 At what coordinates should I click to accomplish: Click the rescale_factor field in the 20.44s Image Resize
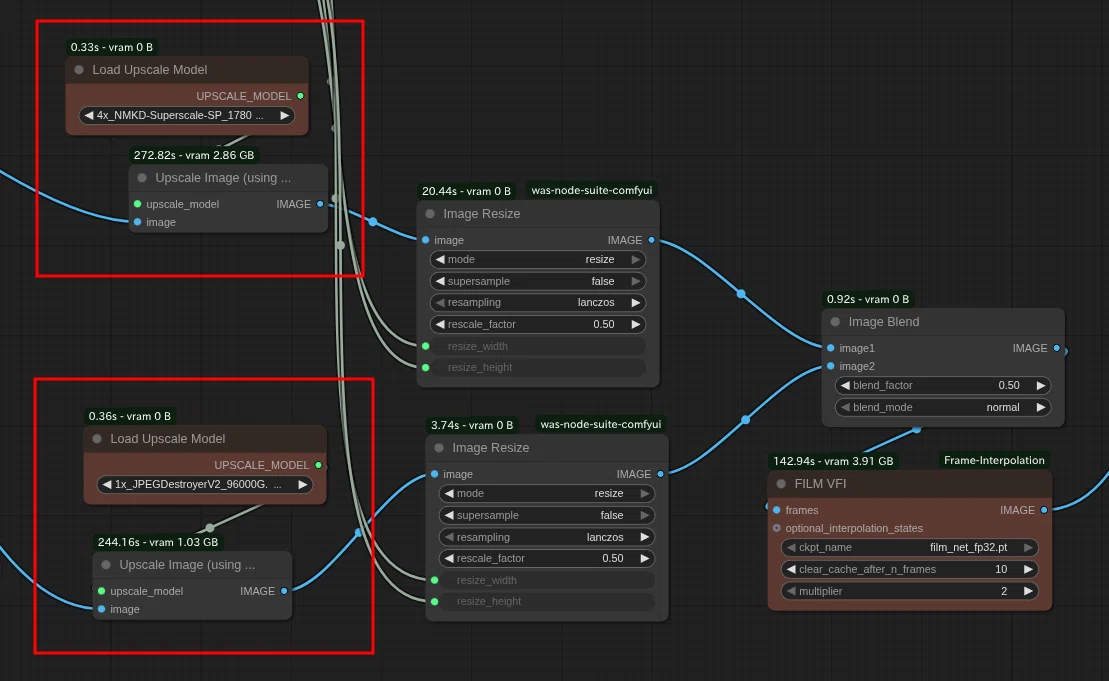coord(538,325)
